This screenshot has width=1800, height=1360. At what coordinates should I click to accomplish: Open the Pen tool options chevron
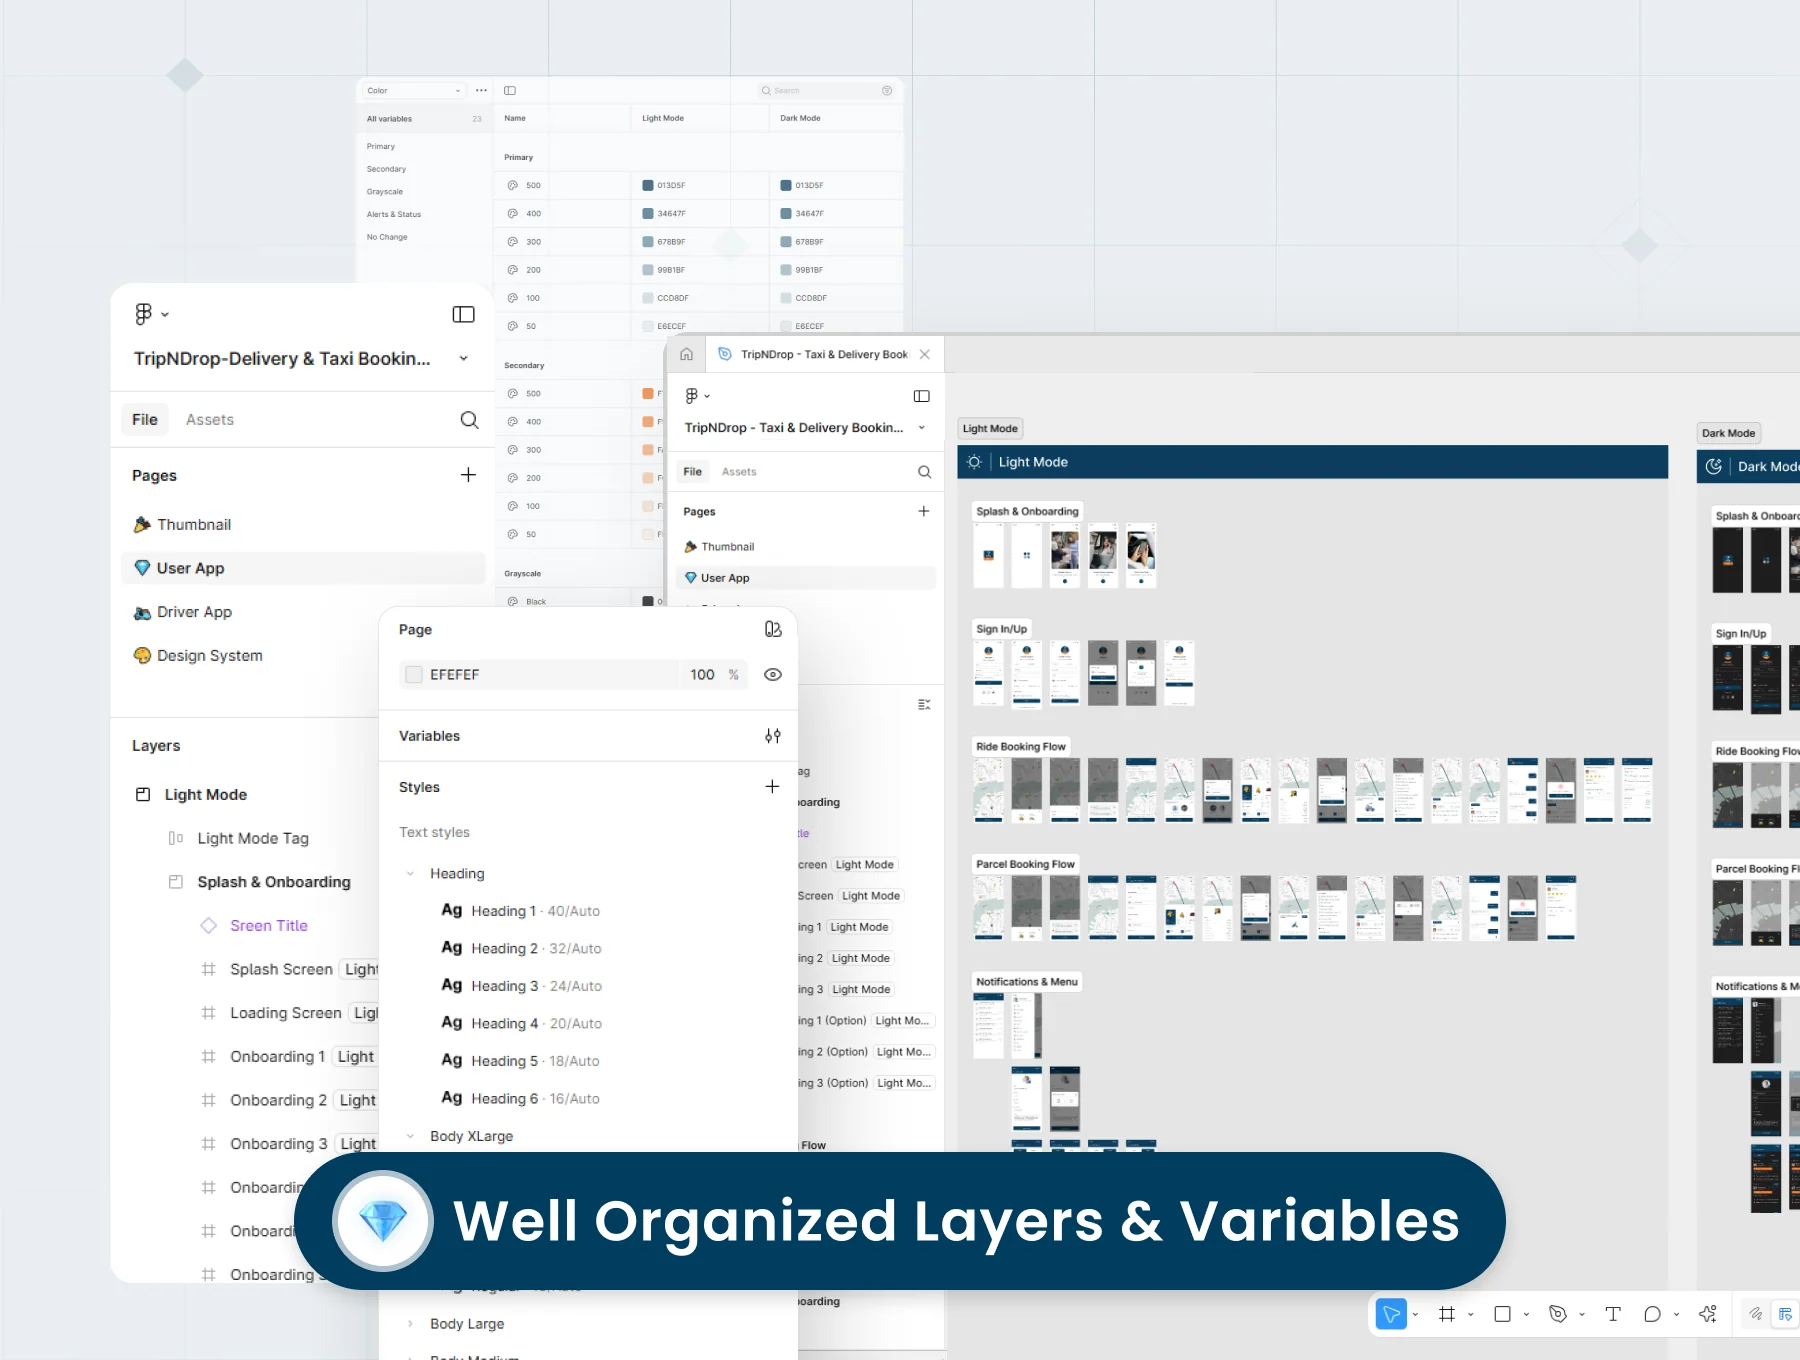[x=1582, y=1314]
